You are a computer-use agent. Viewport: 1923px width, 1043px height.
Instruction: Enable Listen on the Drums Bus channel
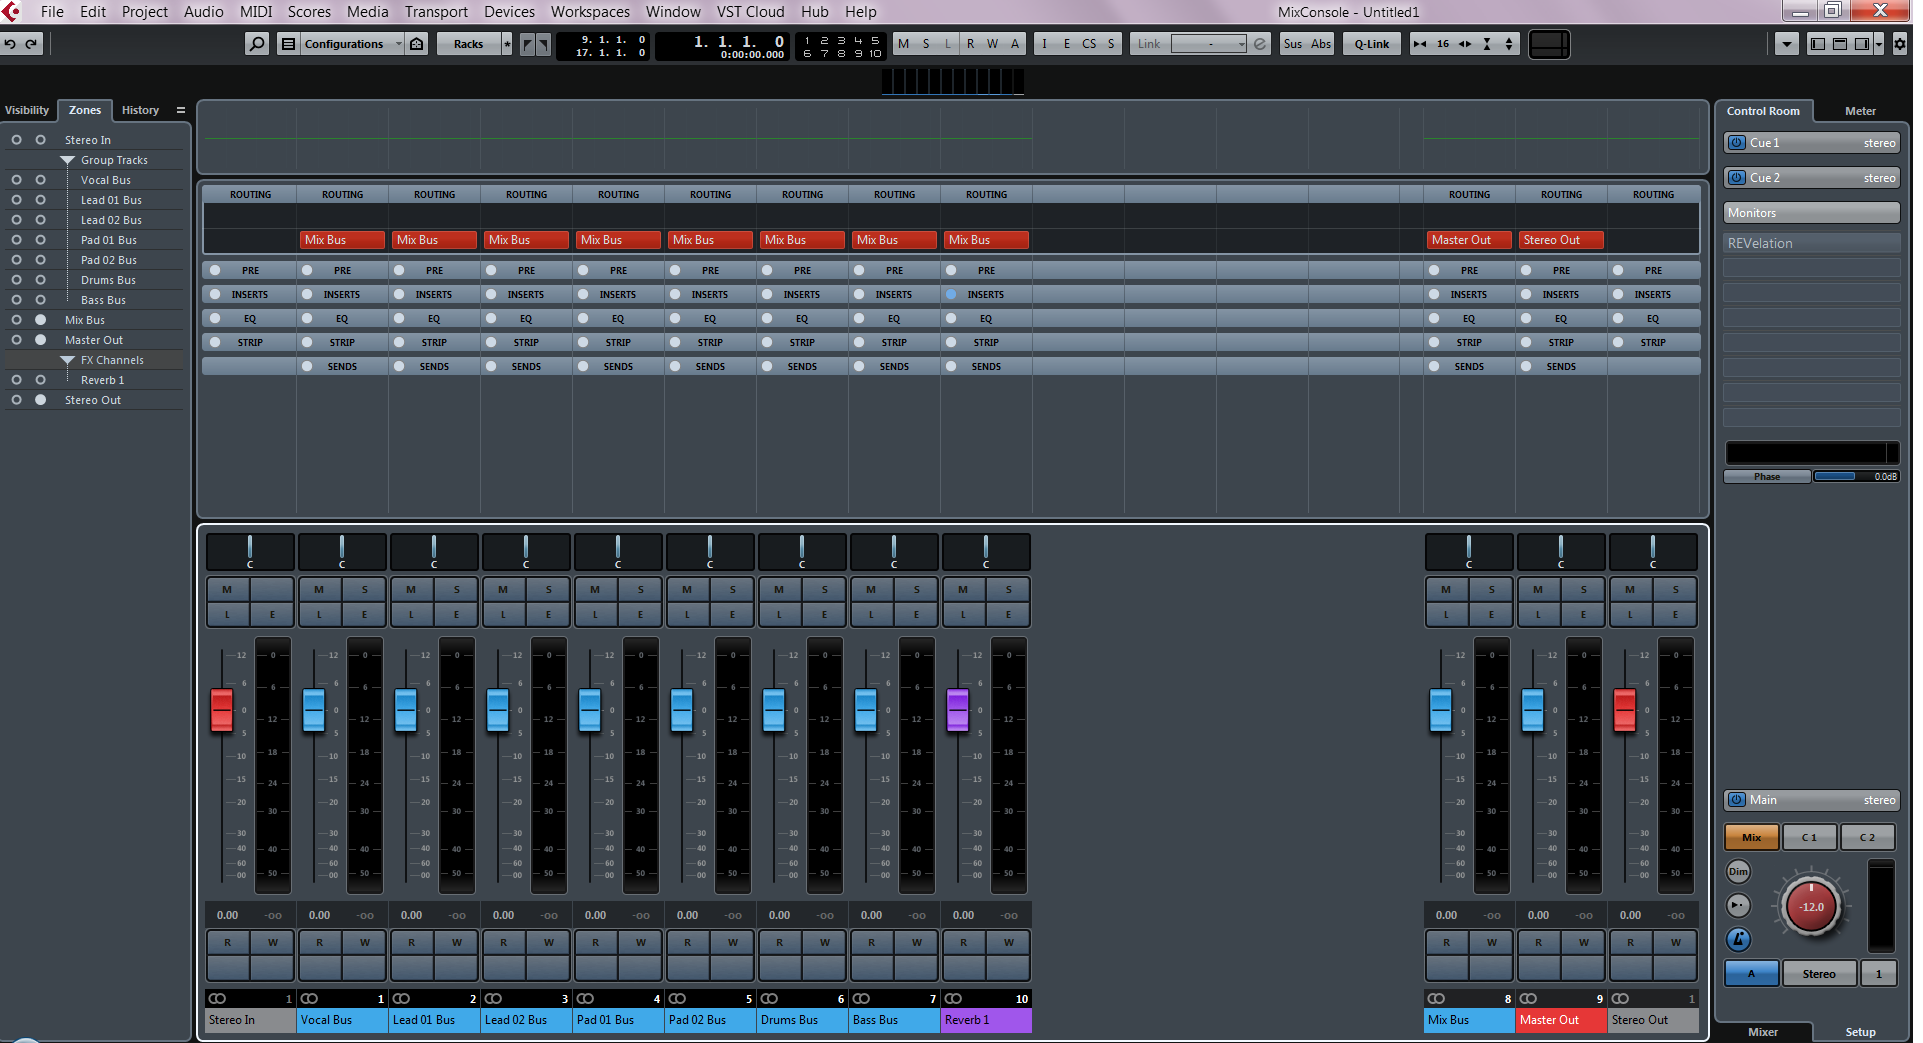click(x=779, y=614)
